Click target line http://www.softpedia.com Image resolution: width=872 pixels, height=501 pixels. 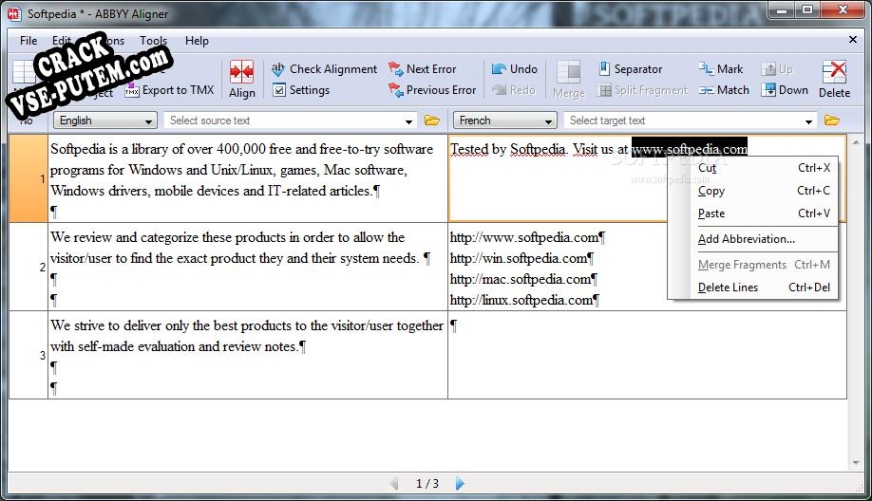click(527, 237)
